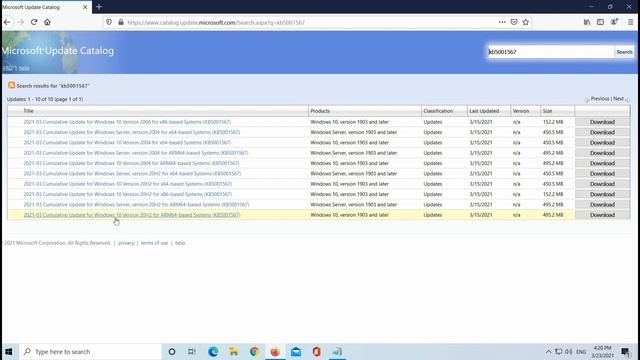Viewport: 640px width, 360px height.
Task: Open Windows Server version 2004 x64-based update link
Action: 131,132
